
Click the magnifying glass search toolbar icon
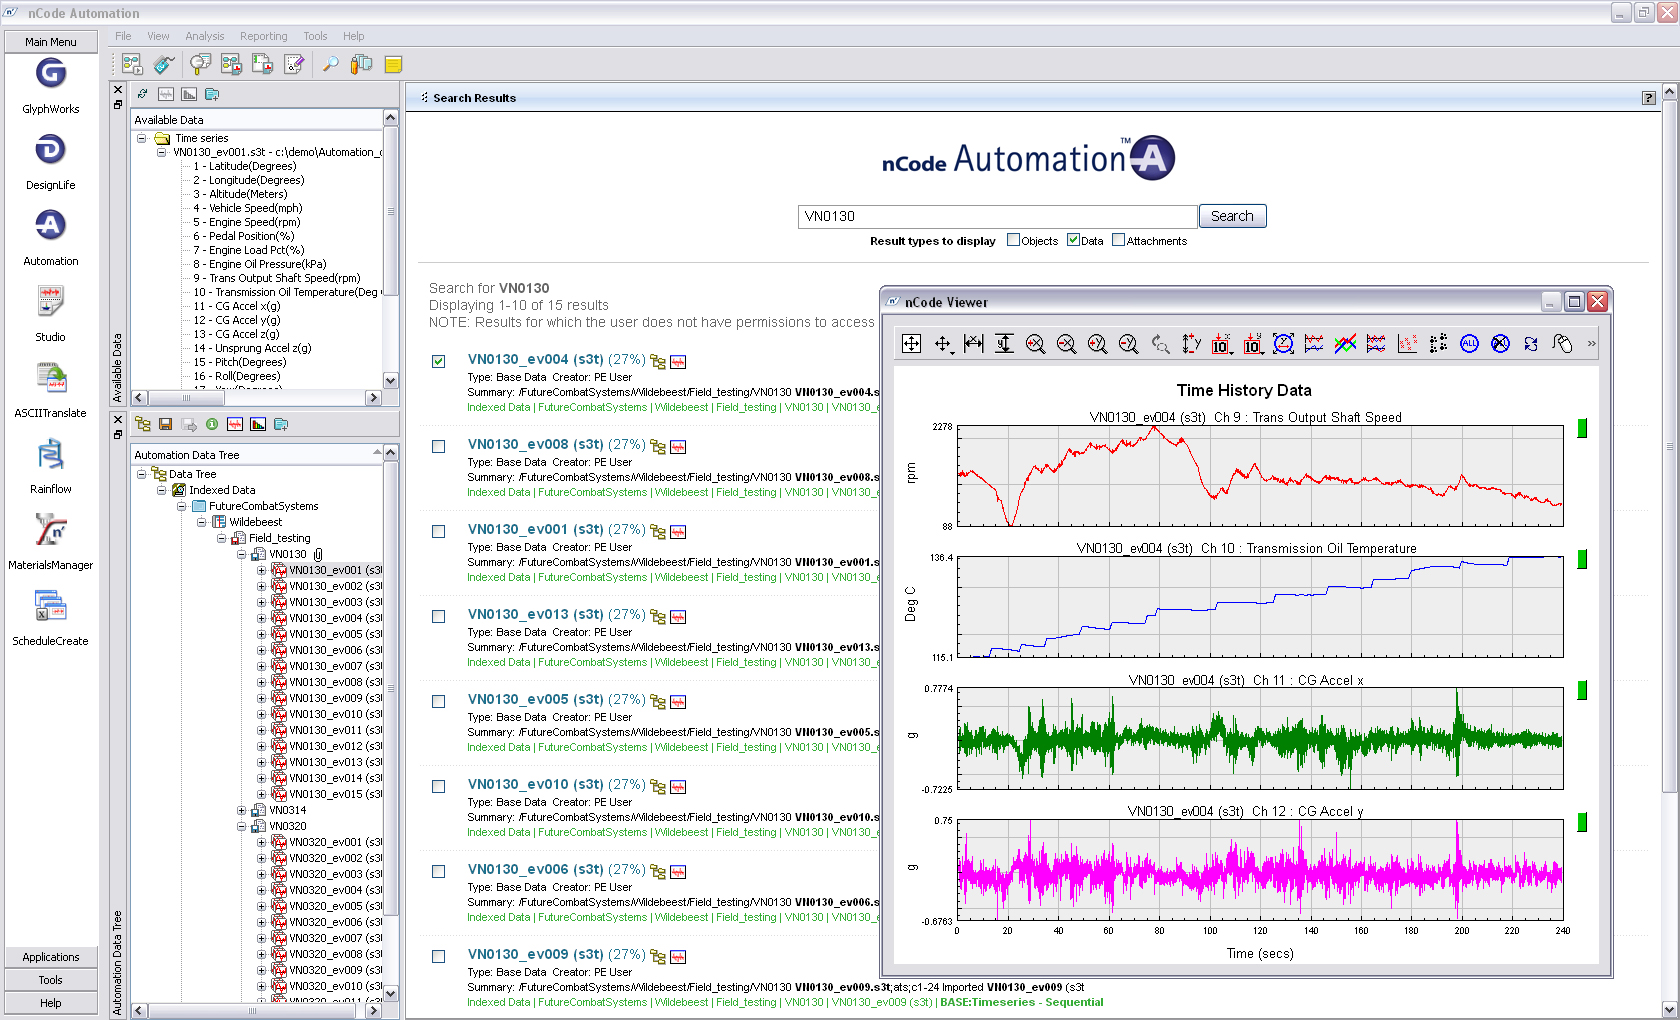pos(329,65)
